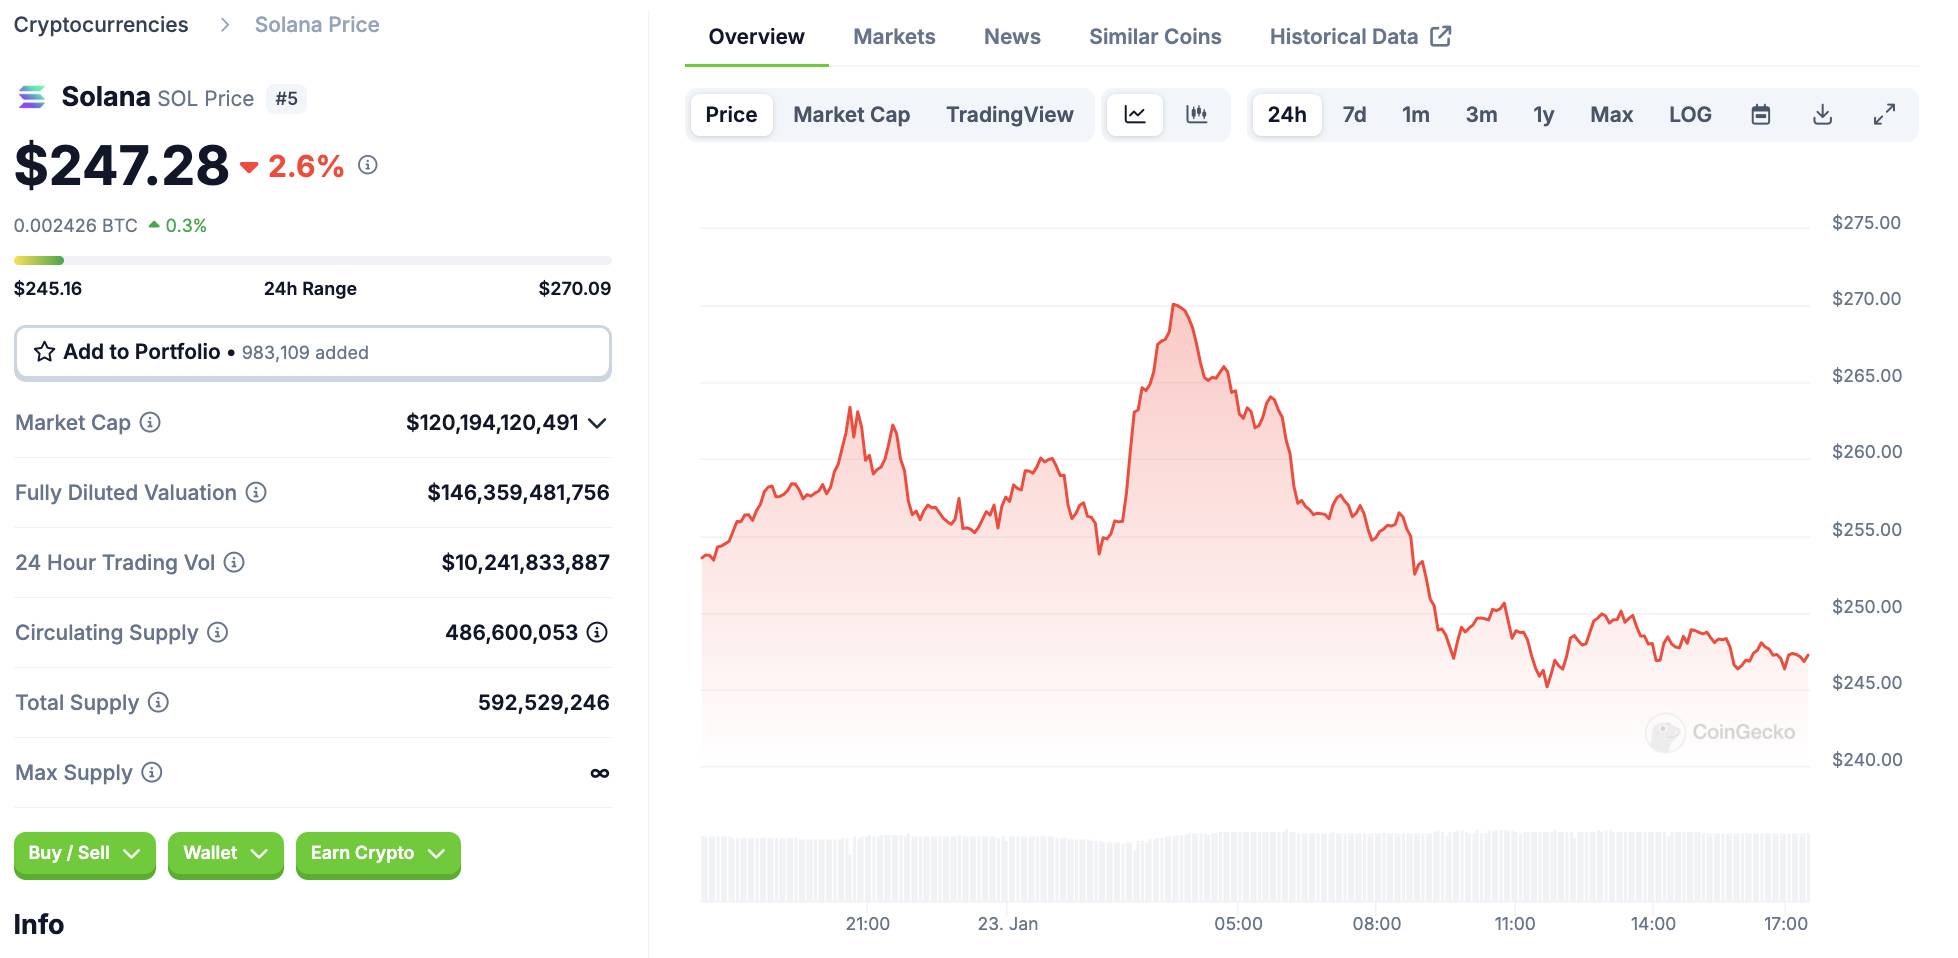This screenshot has width=1958, height=958.
Task: Show Circulating Supply label info icon
Action: 217,632
